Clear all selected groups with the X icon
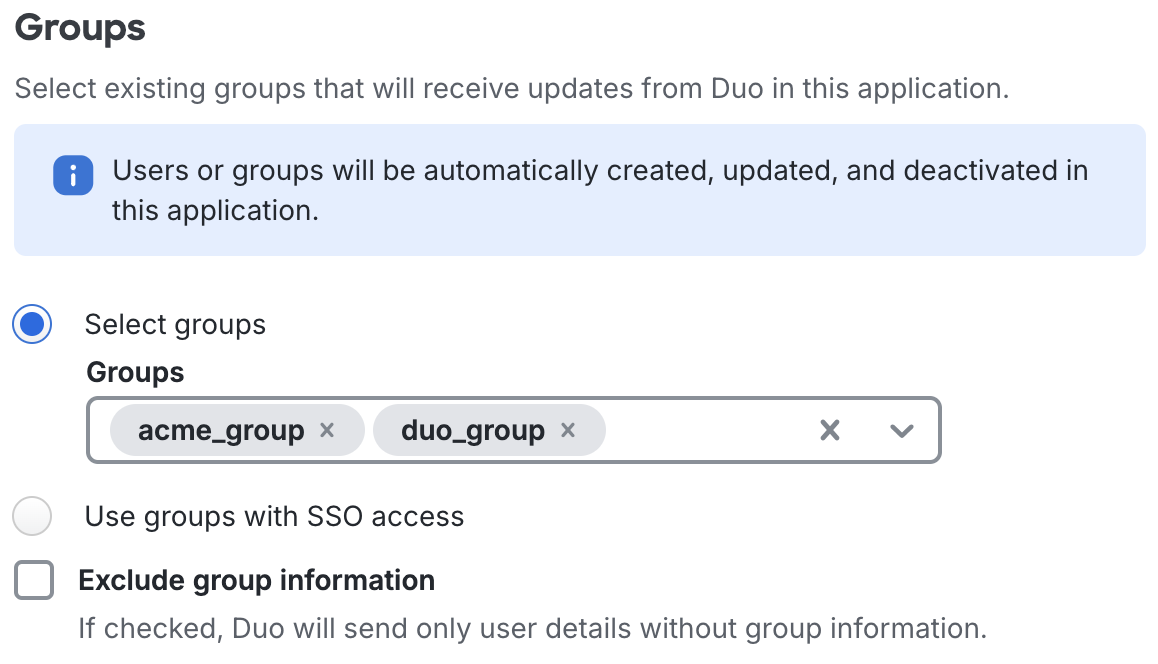 click(829, 430)
